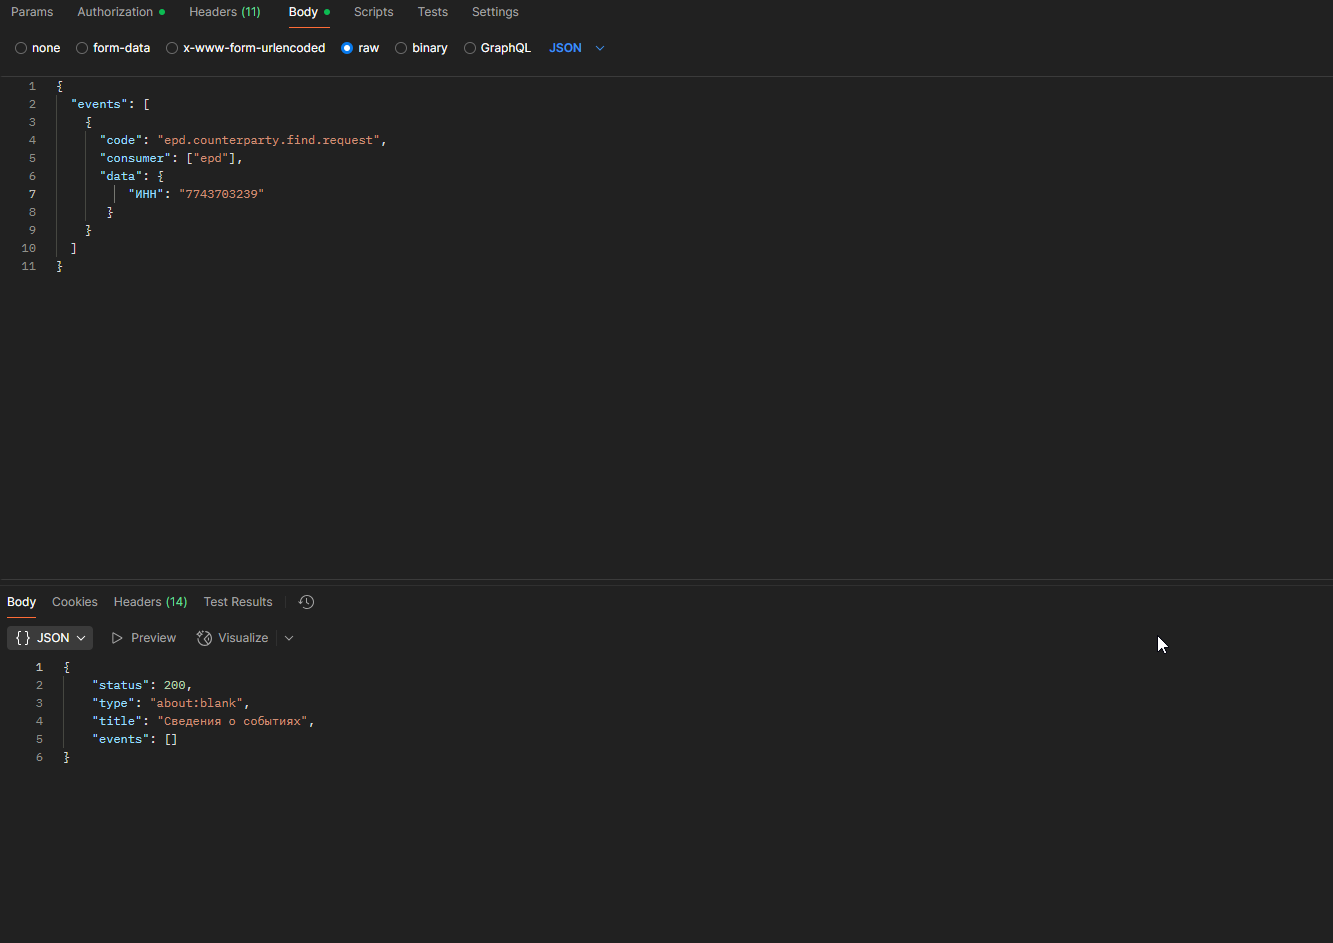
Task: Click the "events" key in response body
Action: point(121,739)
